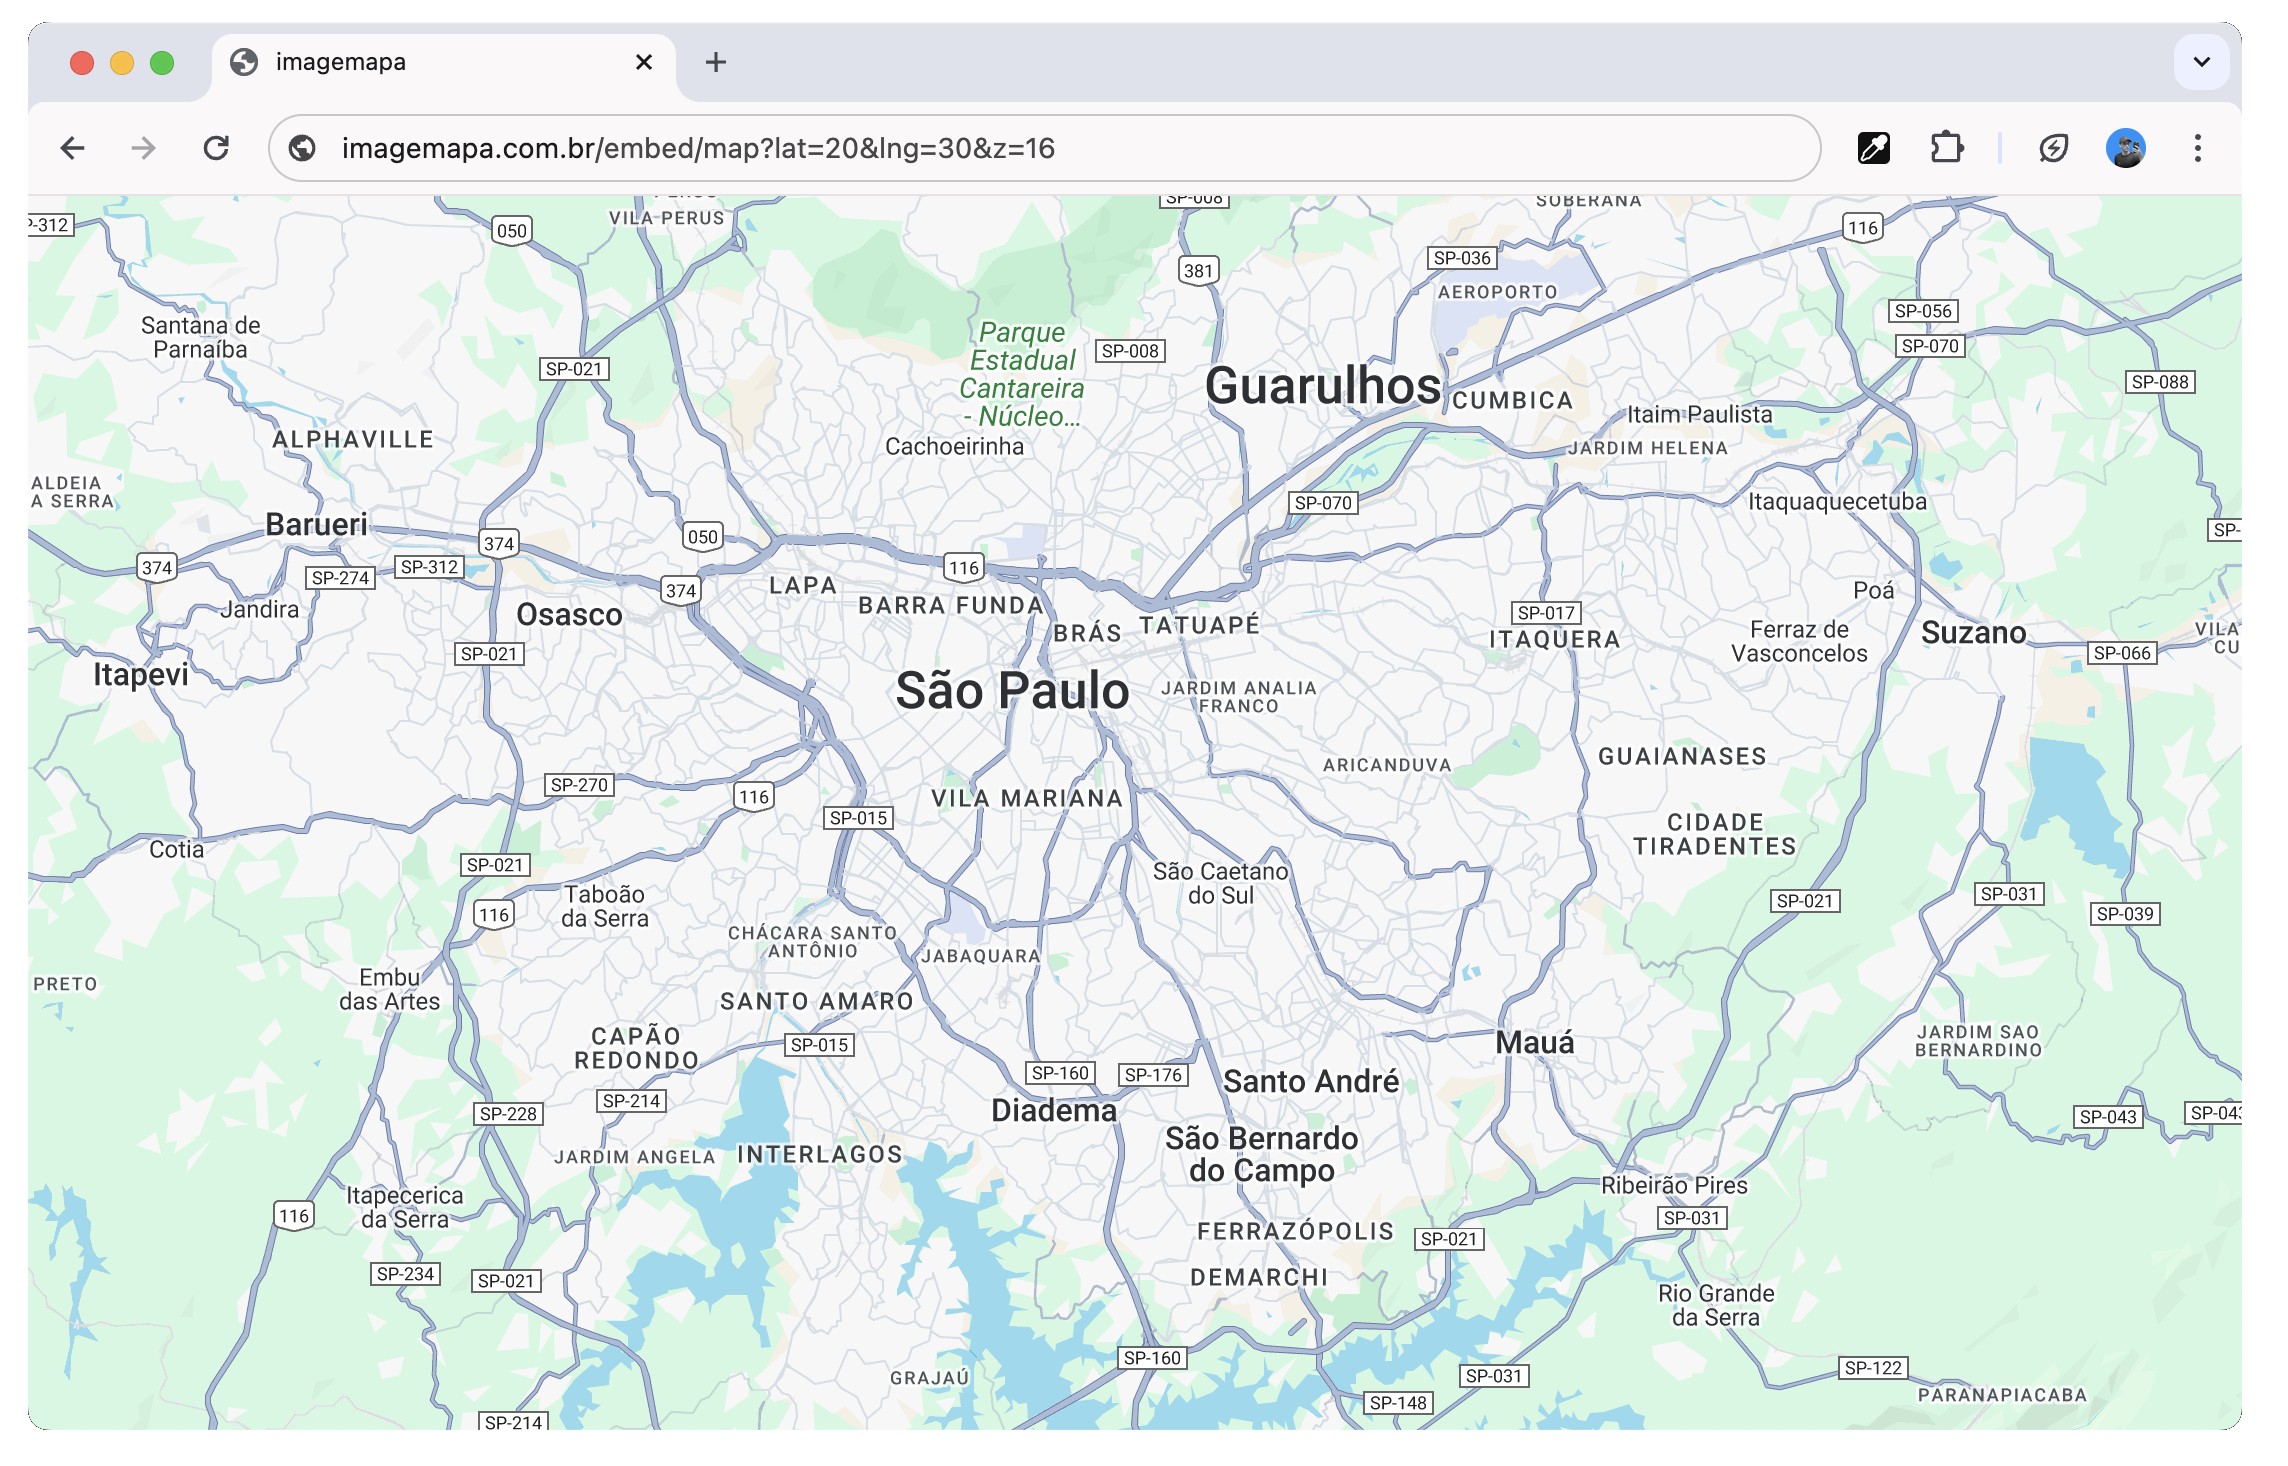Click the lightning bolt performance icon
Image resolution: width=2288 pixels, height=1466 pixels.
[2053, 149]
